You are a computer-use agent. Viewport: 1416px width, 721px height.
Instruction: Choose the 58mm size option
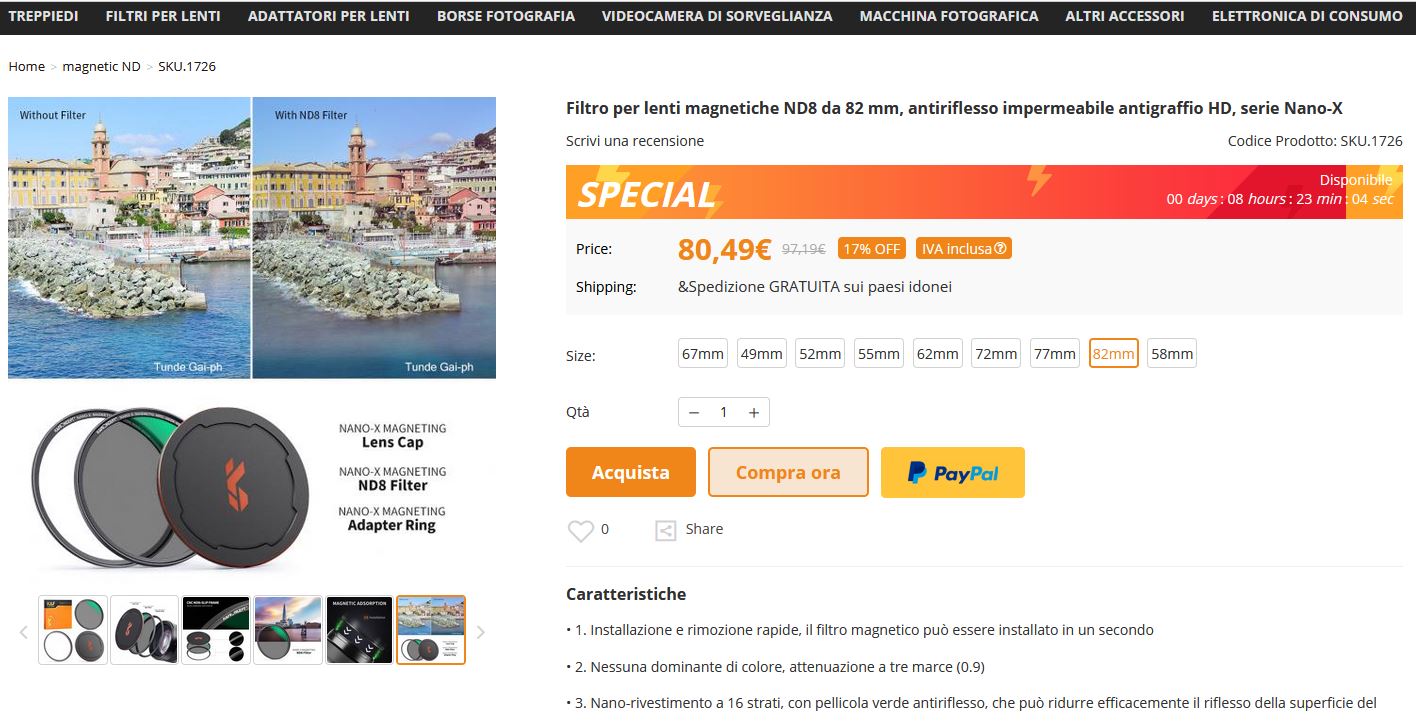(1172, 354)
